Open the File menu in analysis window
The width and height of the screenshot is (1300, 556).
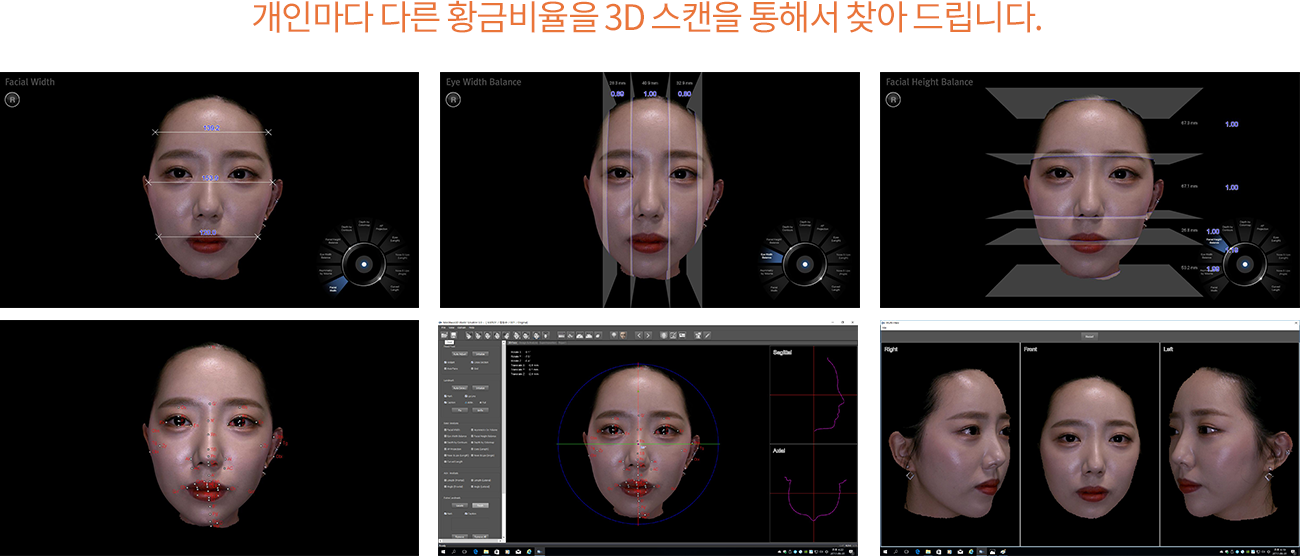pyautogui.click(x=443, y=328)
